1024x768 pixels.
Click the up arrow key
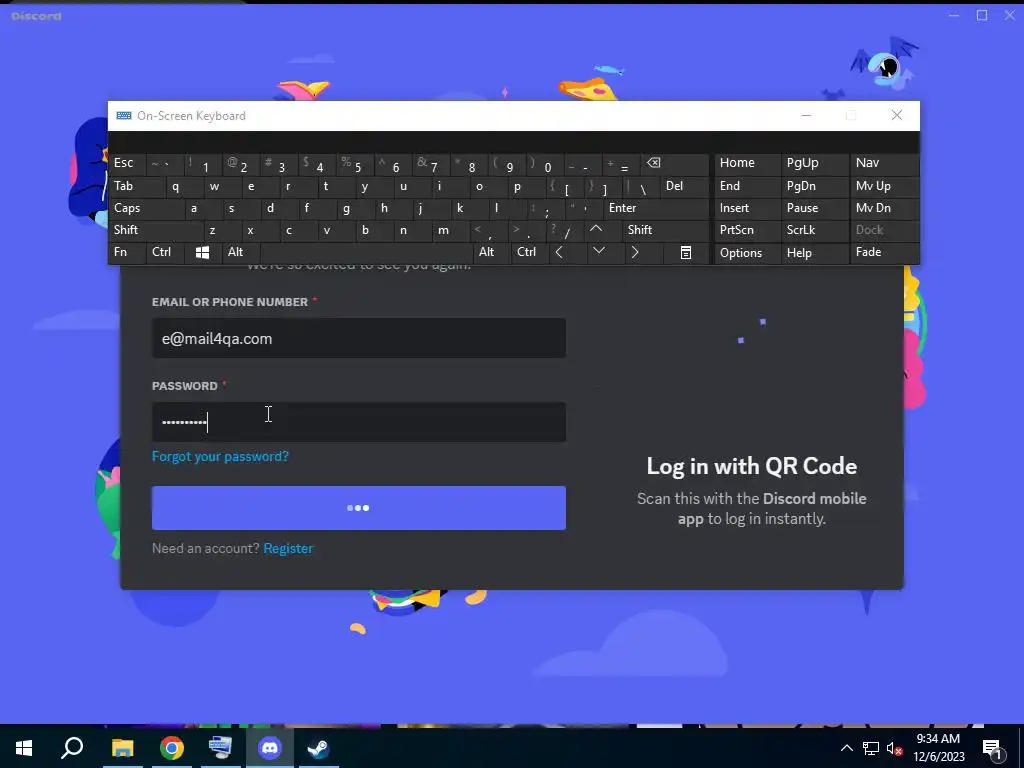596,230
